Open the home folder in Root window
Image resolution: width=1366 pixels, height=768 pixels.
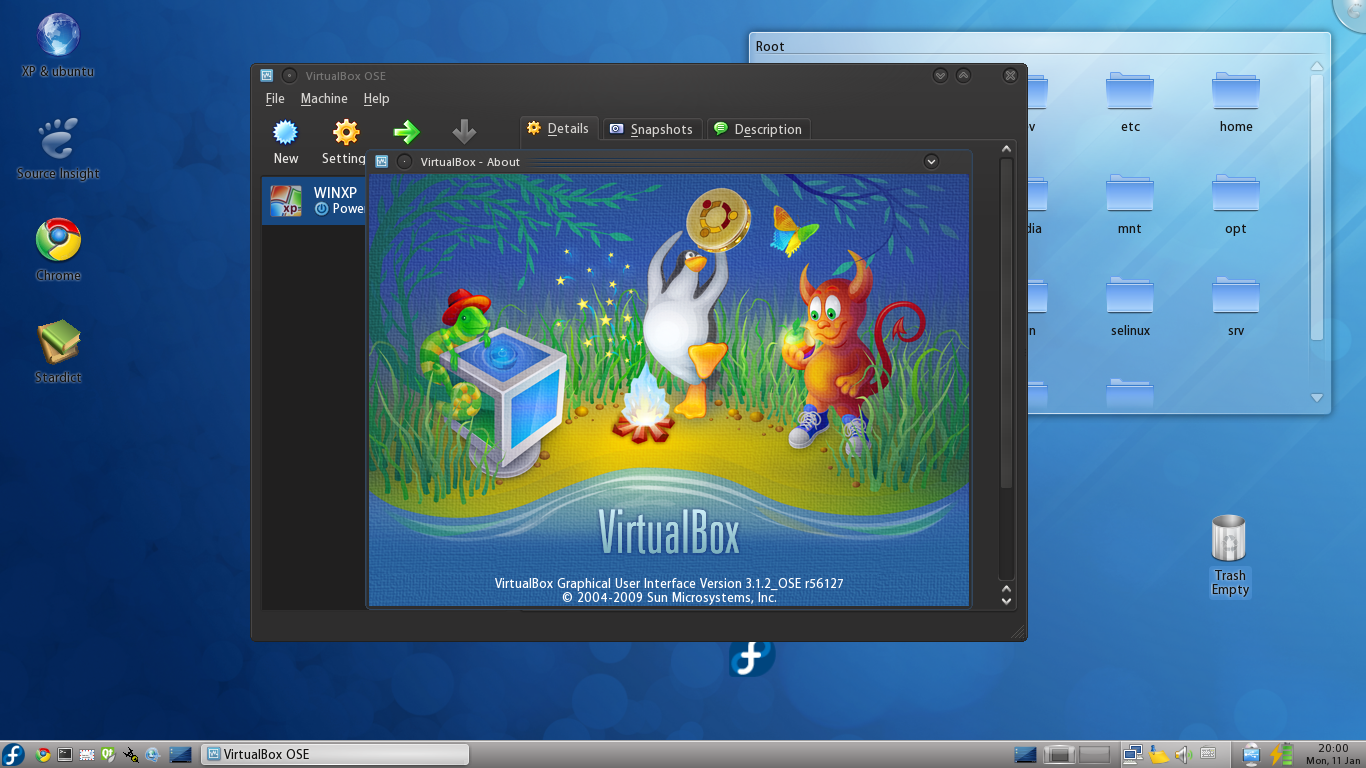point(1236,102)
